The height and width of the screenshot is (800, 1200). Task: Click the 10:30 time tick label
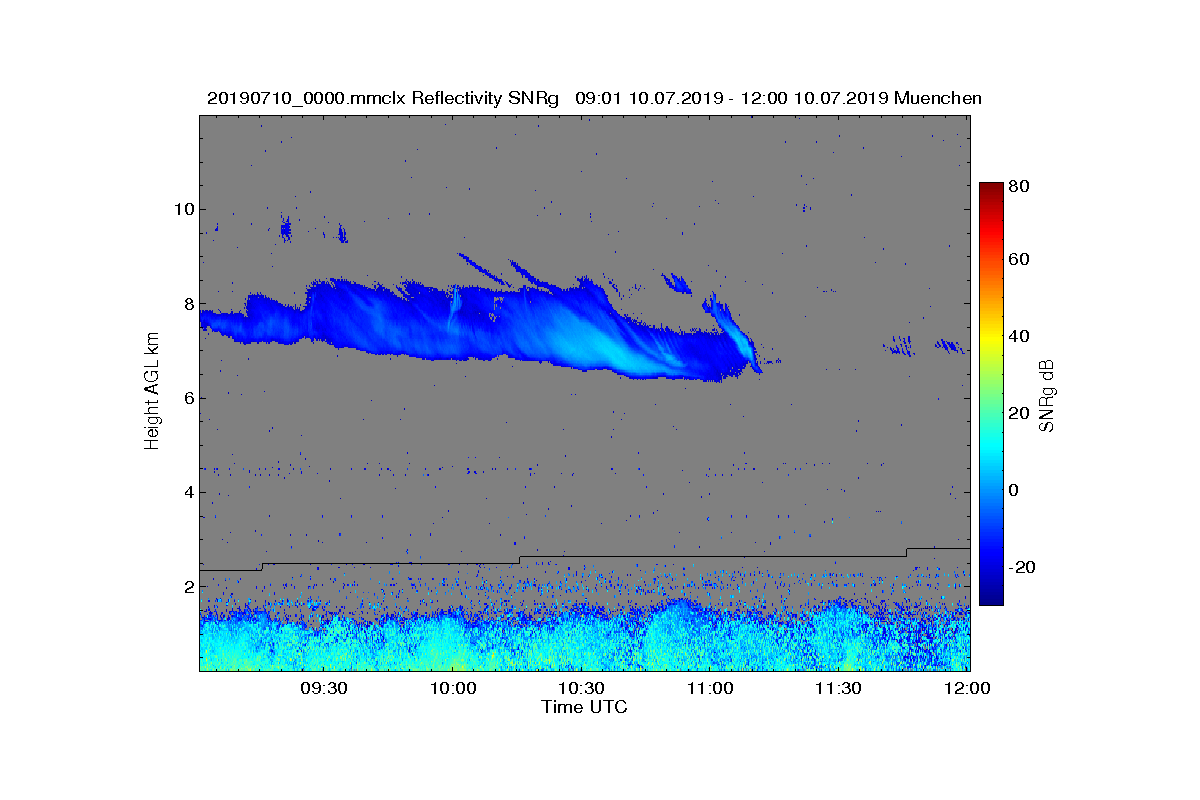pyautogui.click(x=581, y=688)
